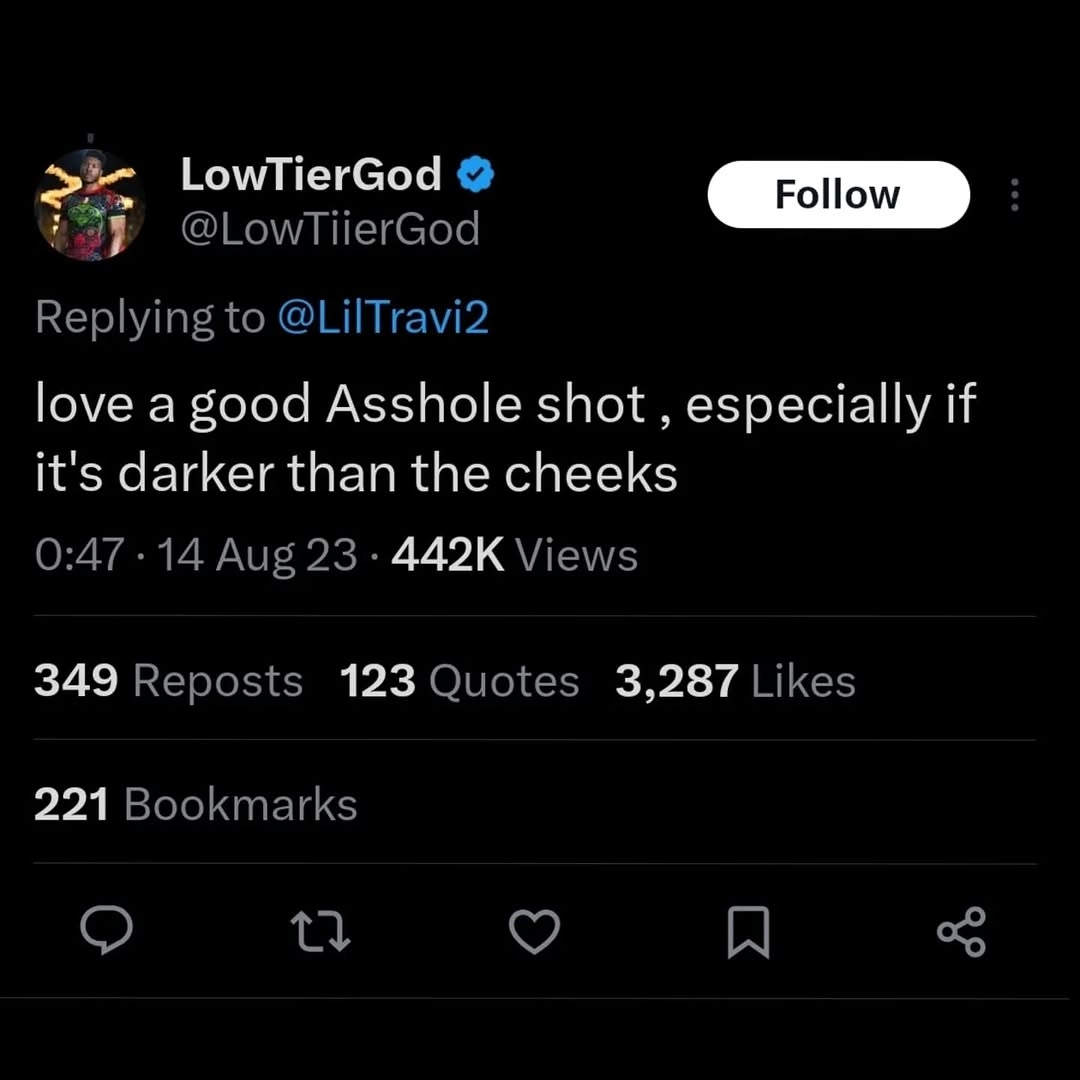Like the tweet with the heart icon

pos(534,931)
